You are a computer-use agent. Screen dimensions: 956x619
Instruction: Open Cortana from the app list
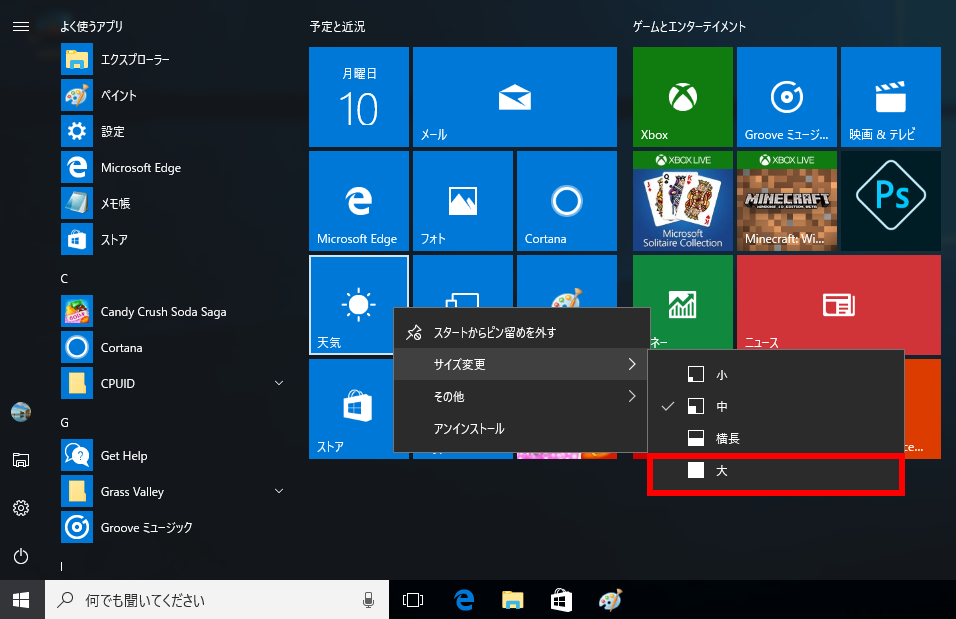click(x=174, y=348)
